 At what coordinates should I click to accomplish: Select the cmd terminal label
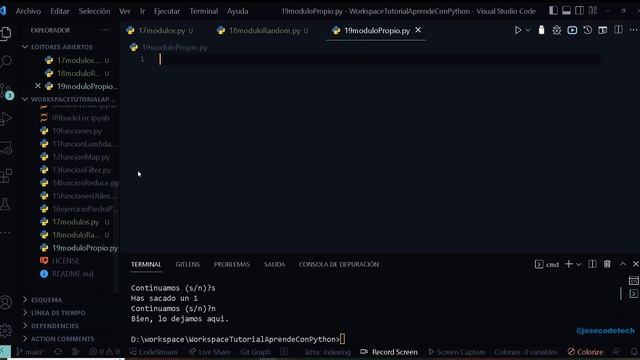click(x=547, y=264)
